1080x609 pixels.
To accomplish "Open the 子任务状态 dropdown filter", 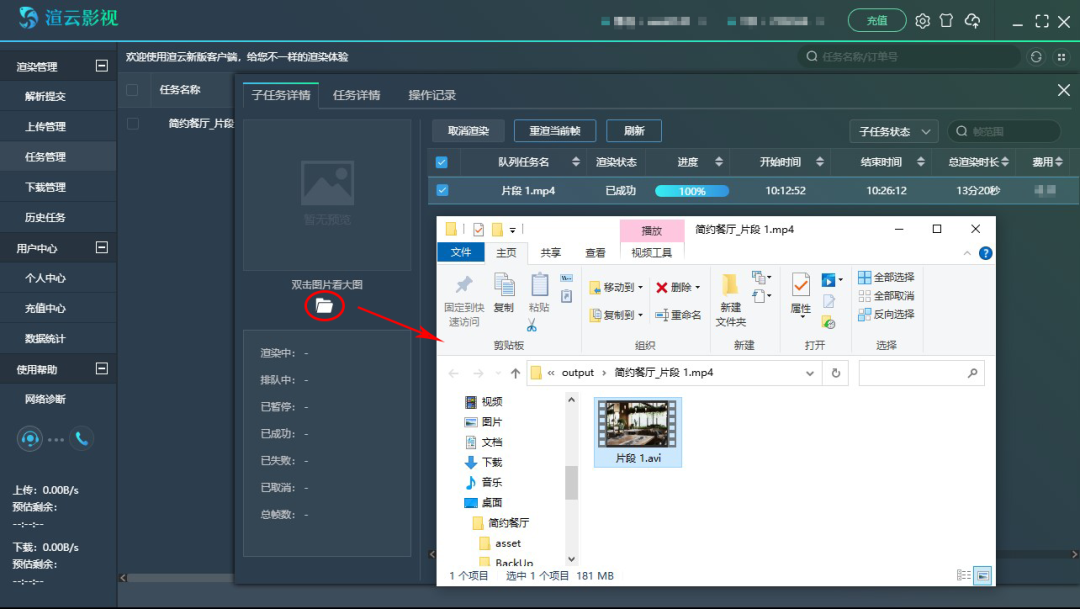I will [893, 131].
